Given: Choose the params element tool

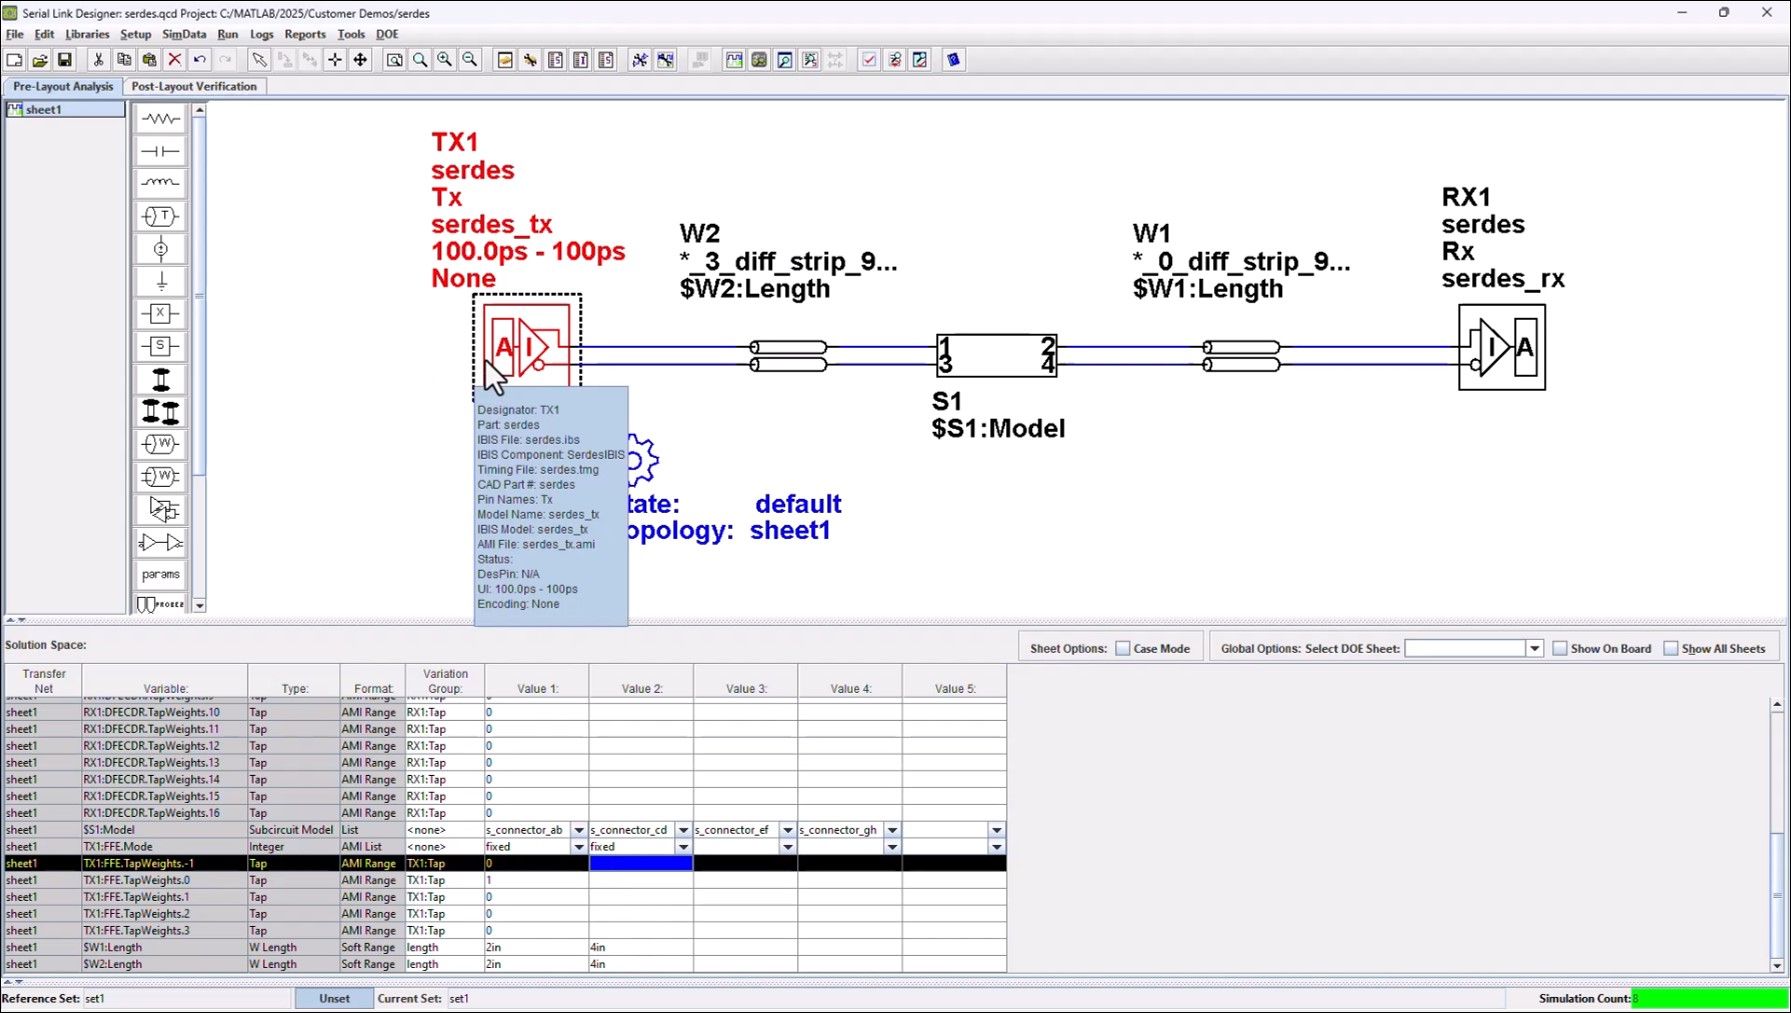Looking at the screenshot, I should [x=160, y=574].
